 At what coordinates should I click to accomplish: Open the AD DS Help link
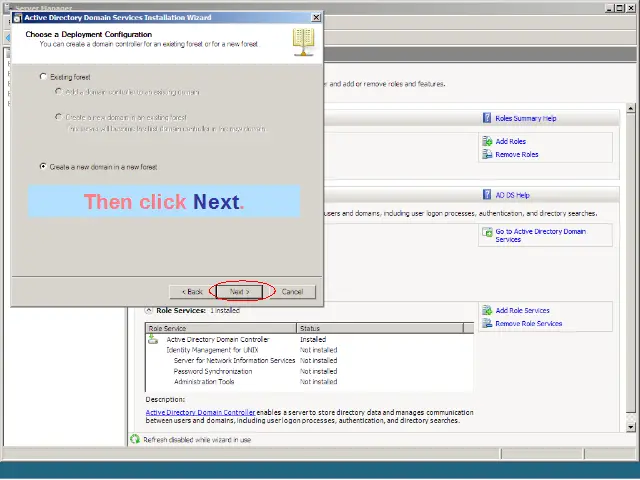click(512, 195)
